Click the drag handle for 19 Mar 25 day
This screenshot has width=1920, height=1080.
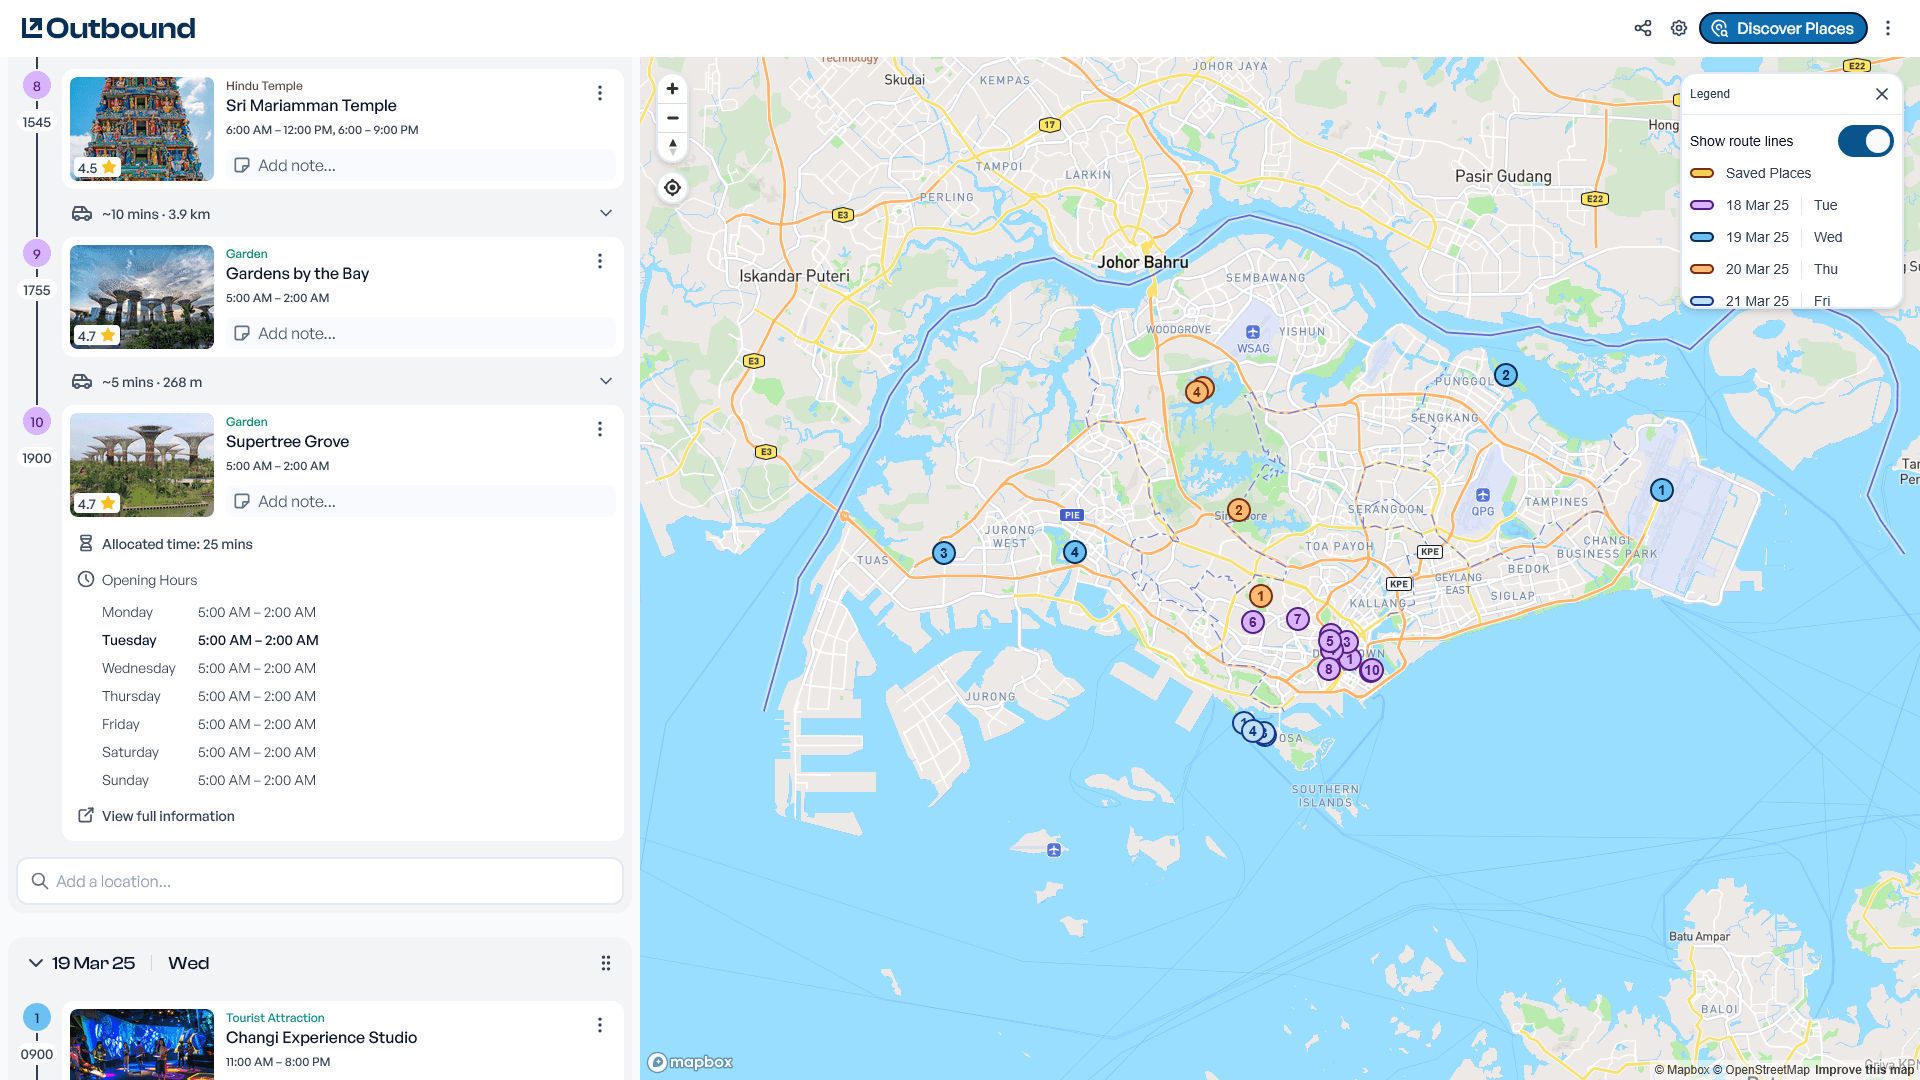[x=605, y=963]
